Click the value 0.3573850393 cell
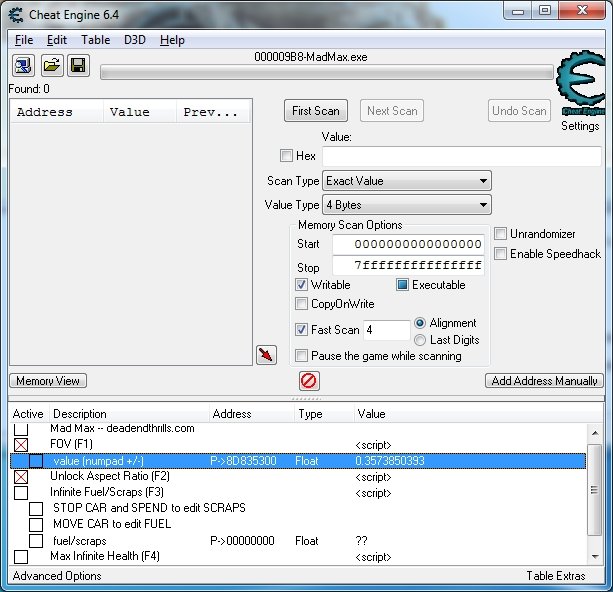The width and height of the screenshot is (613, 592). coord(390,461)
